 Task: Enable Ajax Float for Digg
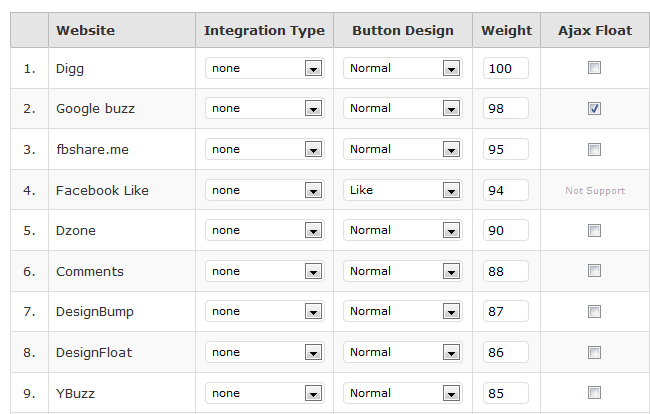click(x=594, y=68)
